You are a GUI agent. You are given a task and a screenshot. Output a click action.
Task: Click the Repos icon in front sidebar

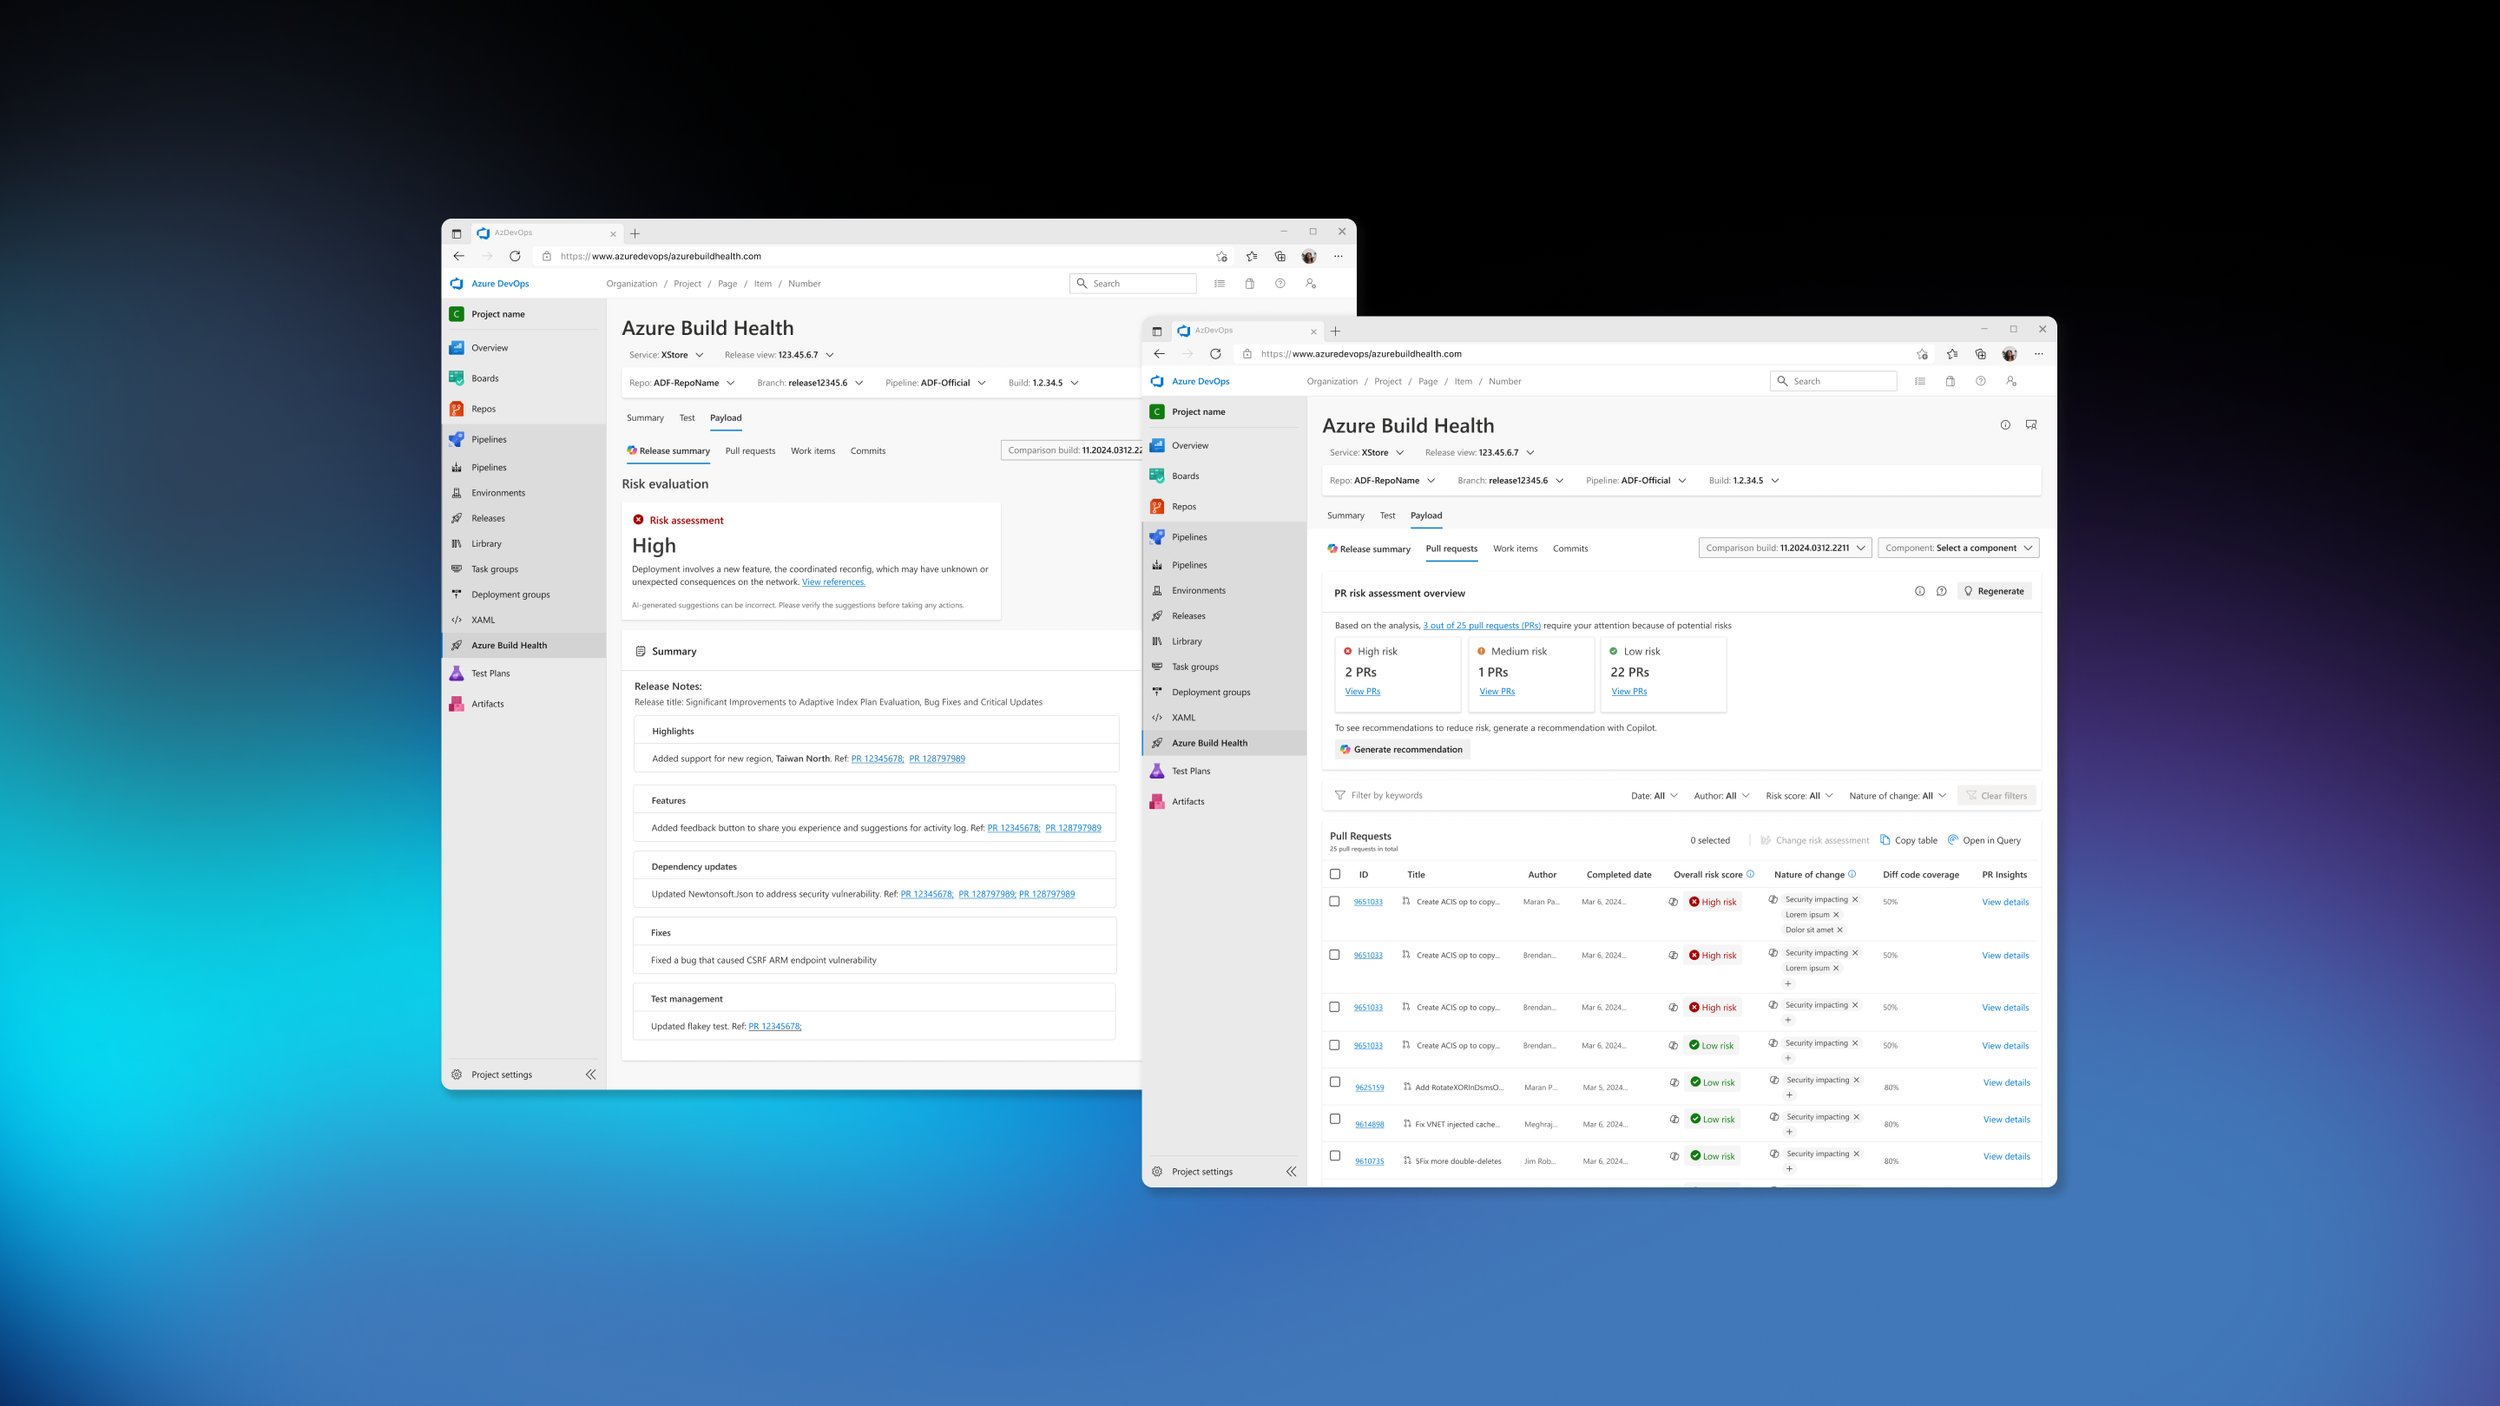[x=1157, y=507]
